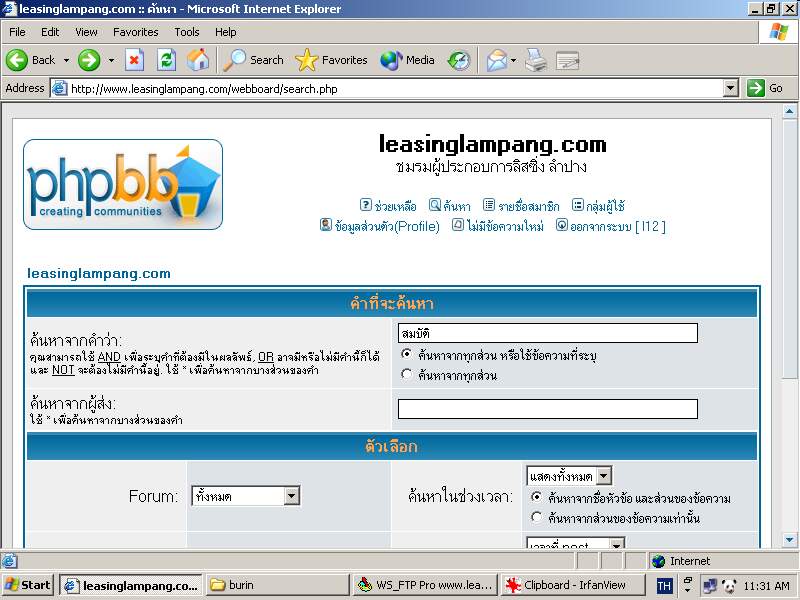
Task: Select the second keyword search radio option
Action: point(406,374)
